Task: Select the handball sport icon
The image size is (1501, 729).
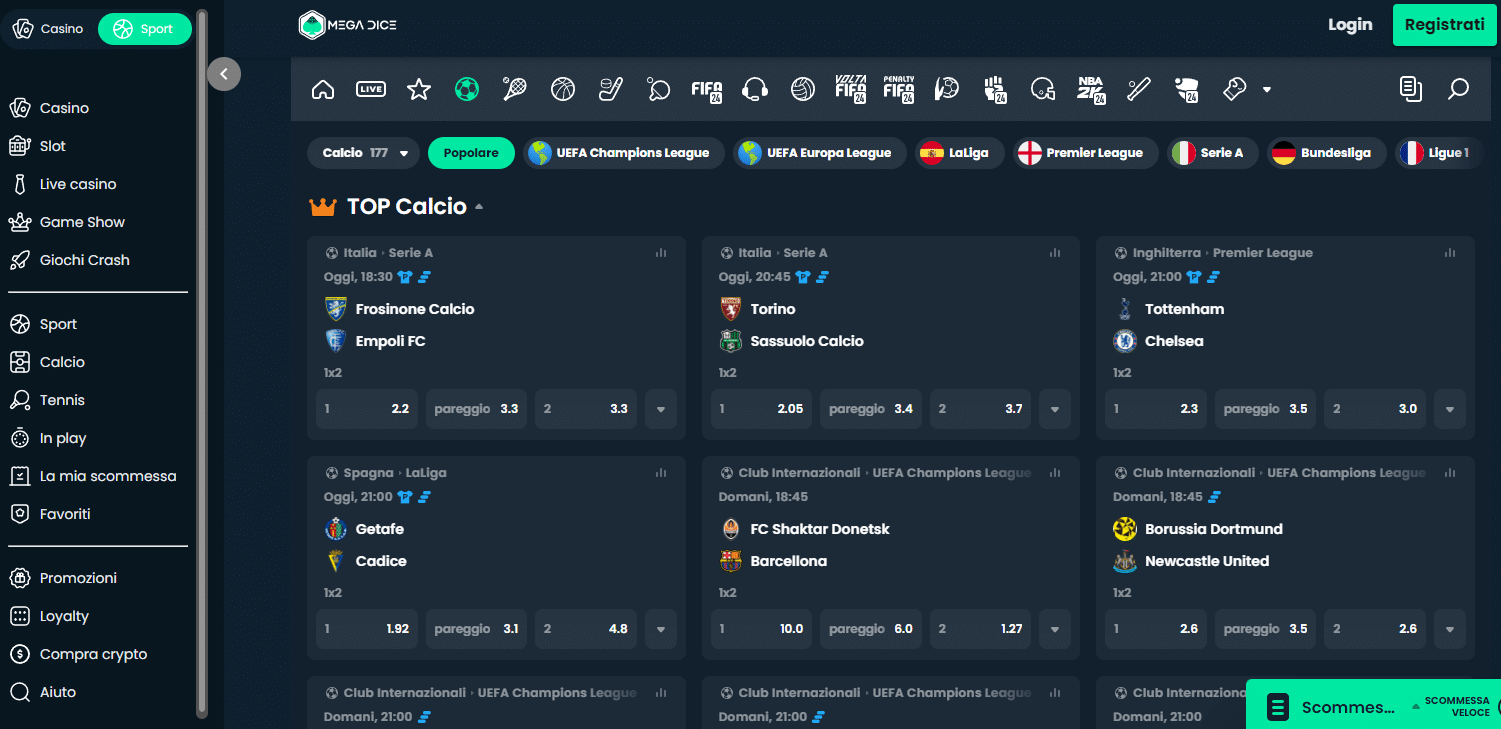Action: [x=947, y=90]
